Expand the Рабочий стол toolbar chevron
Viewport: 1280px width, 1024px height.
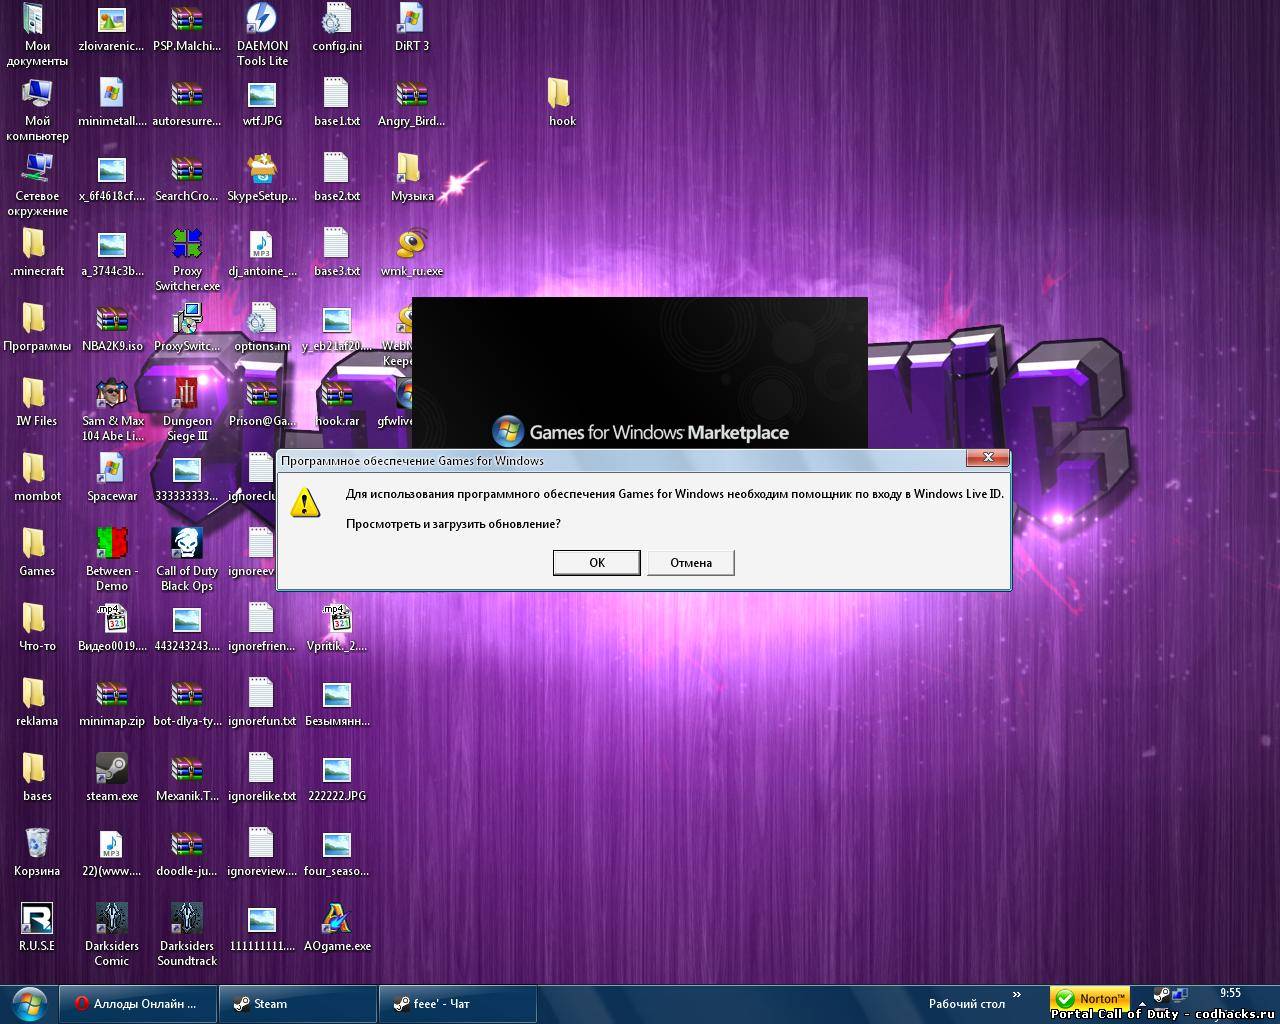1017,995
